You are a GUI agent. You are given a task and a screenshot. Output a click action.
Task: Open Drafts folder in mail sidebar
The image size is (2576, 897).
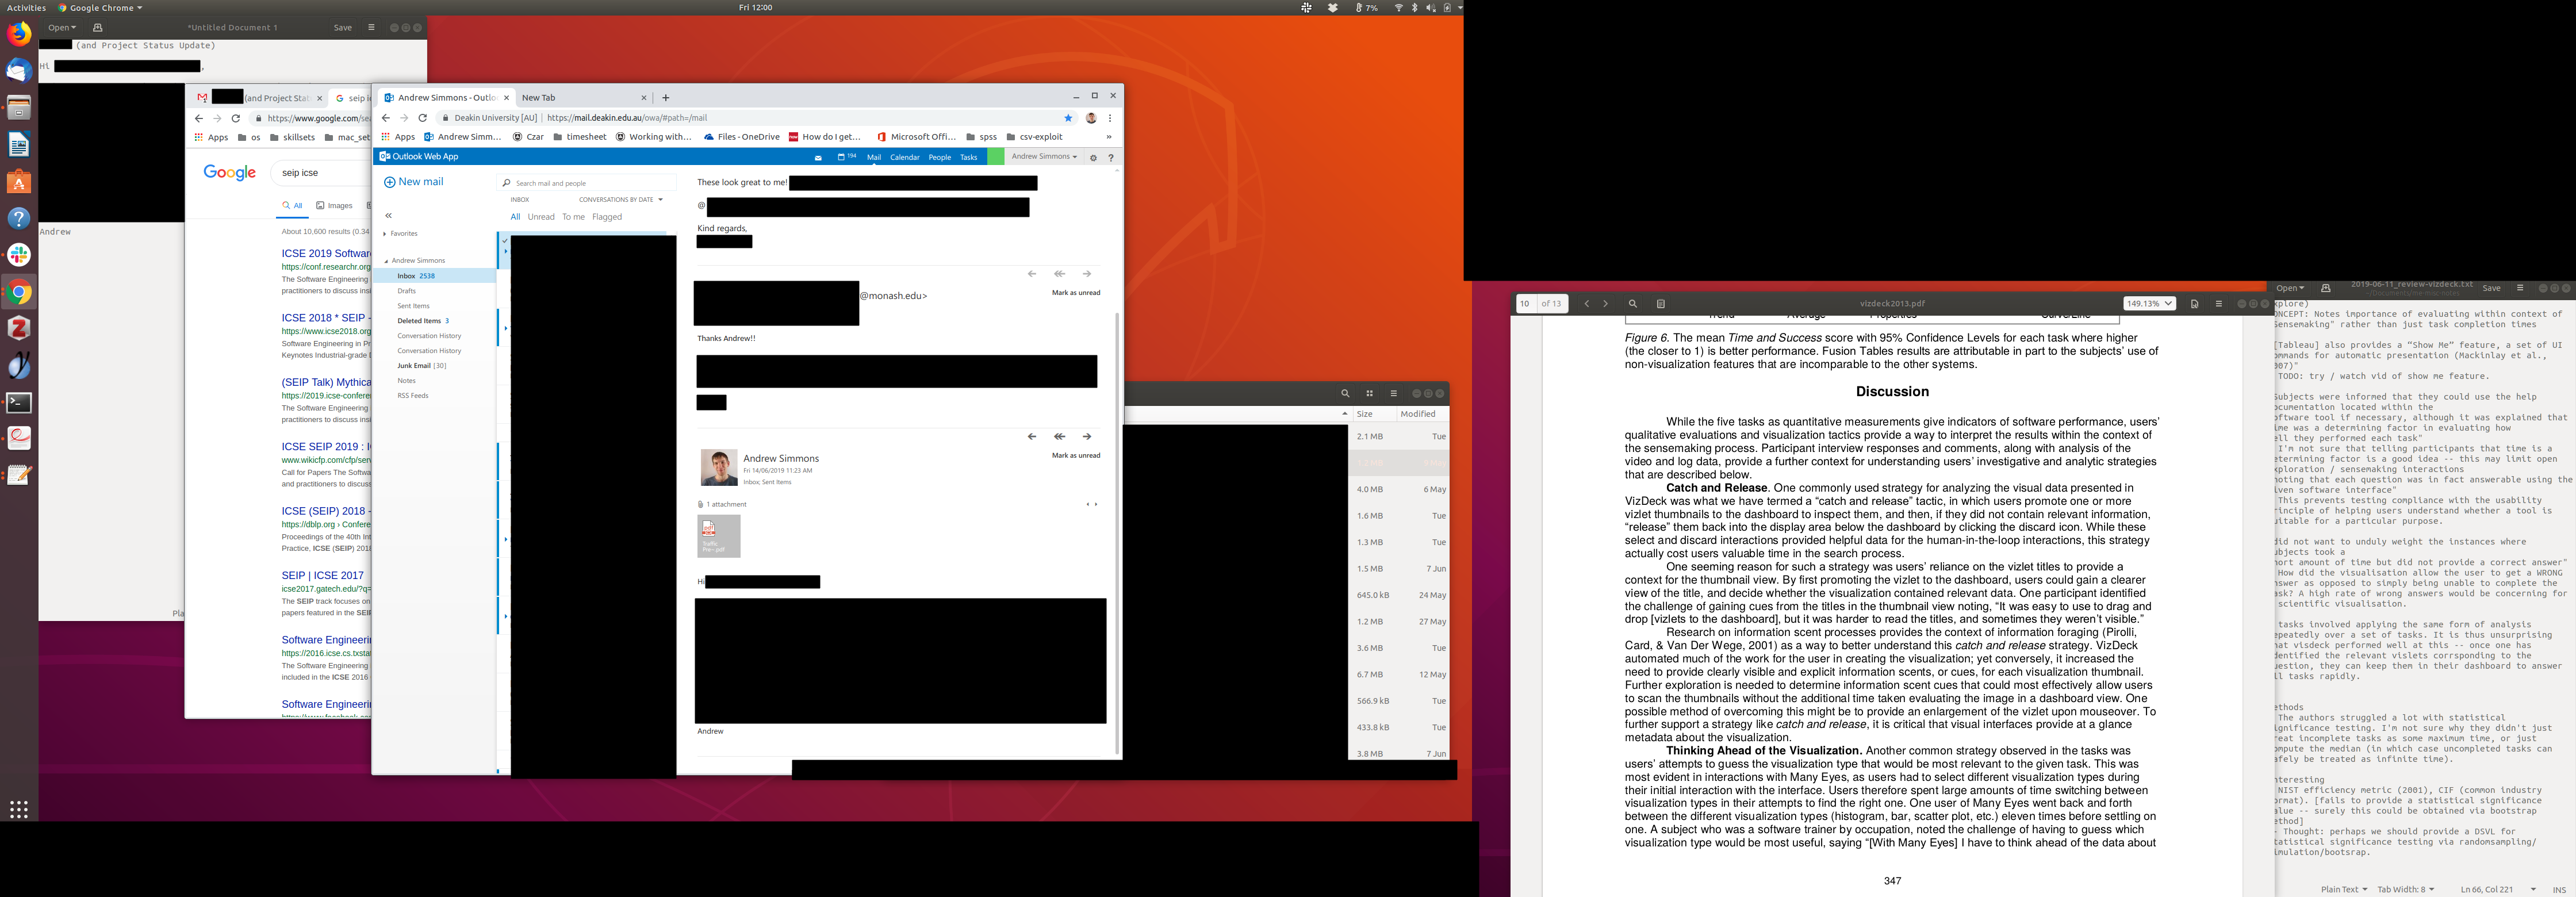[406, 291]
